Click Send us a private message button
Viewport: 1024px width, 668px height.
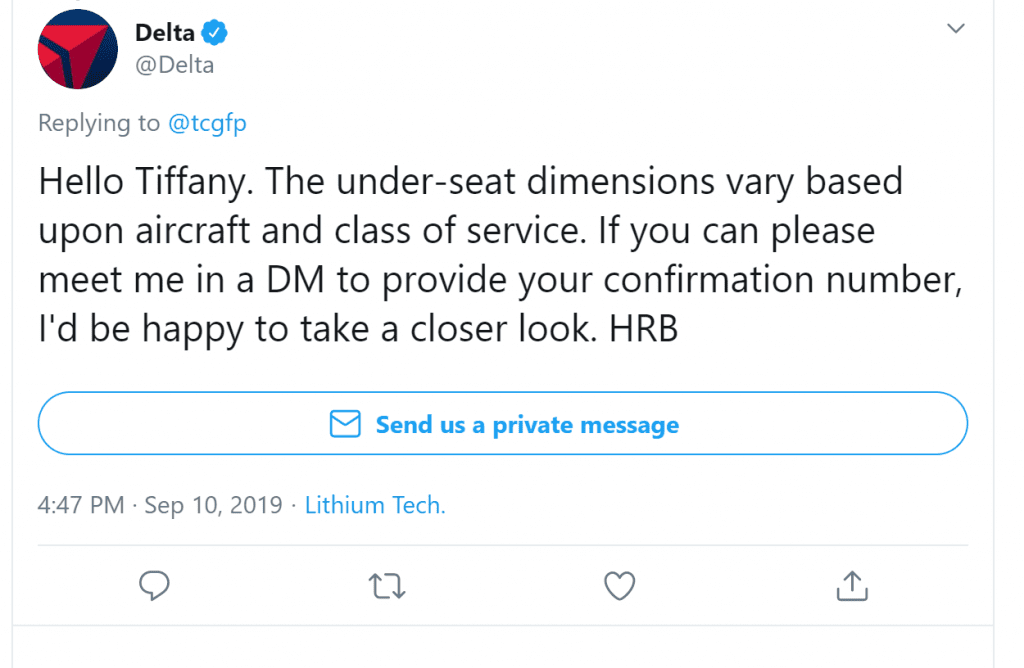(x=503, y=423)
